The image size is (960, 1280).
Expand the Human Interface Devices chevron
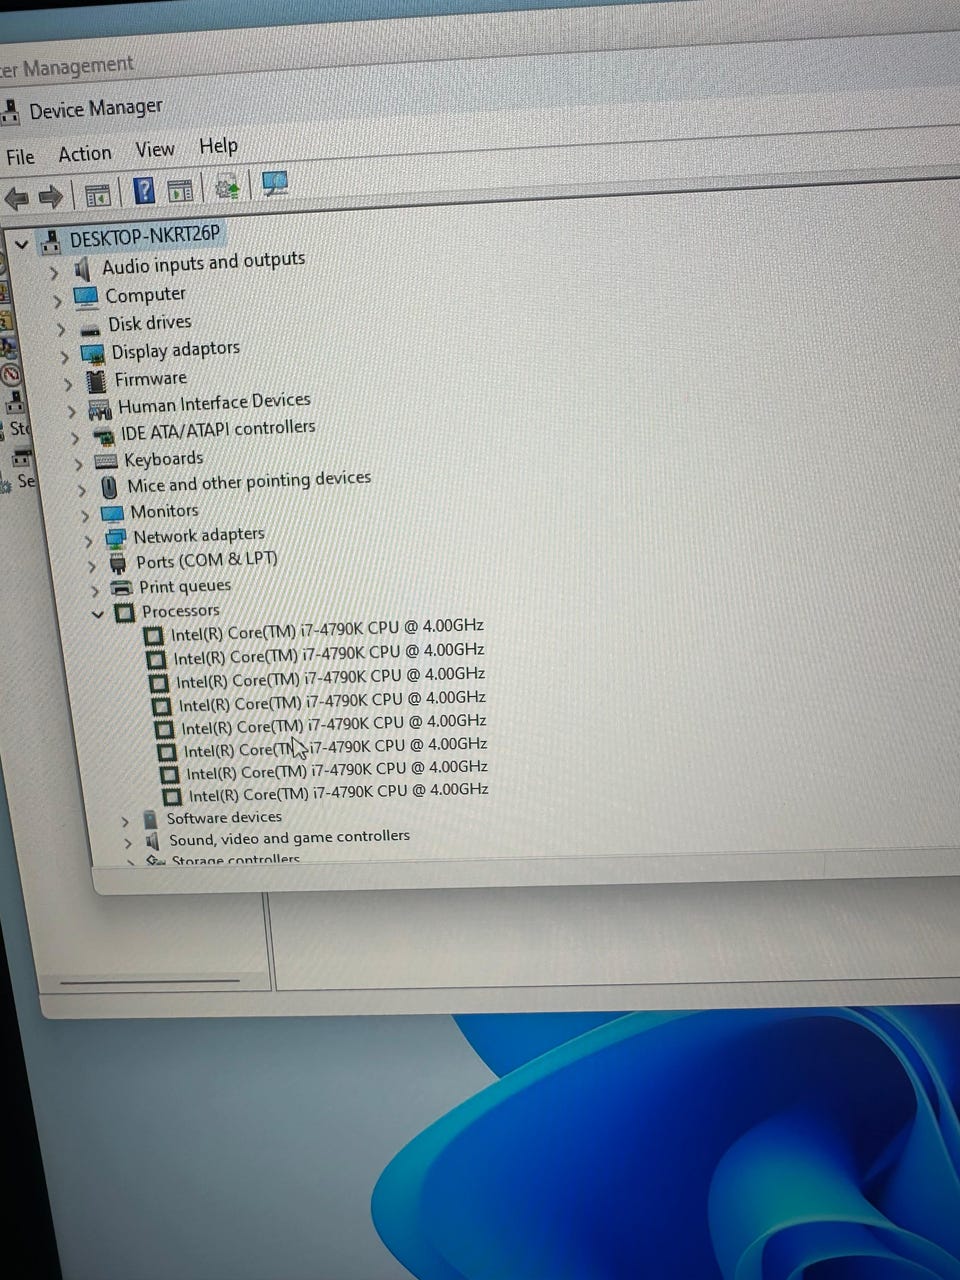(71, 410)
